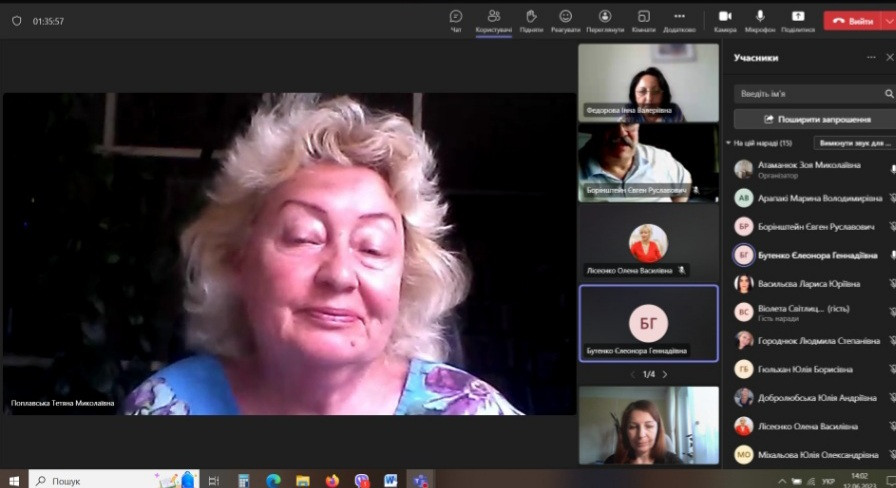Click the Поширити запрошення button
The image size is (896, 488).
pos(810,119)
